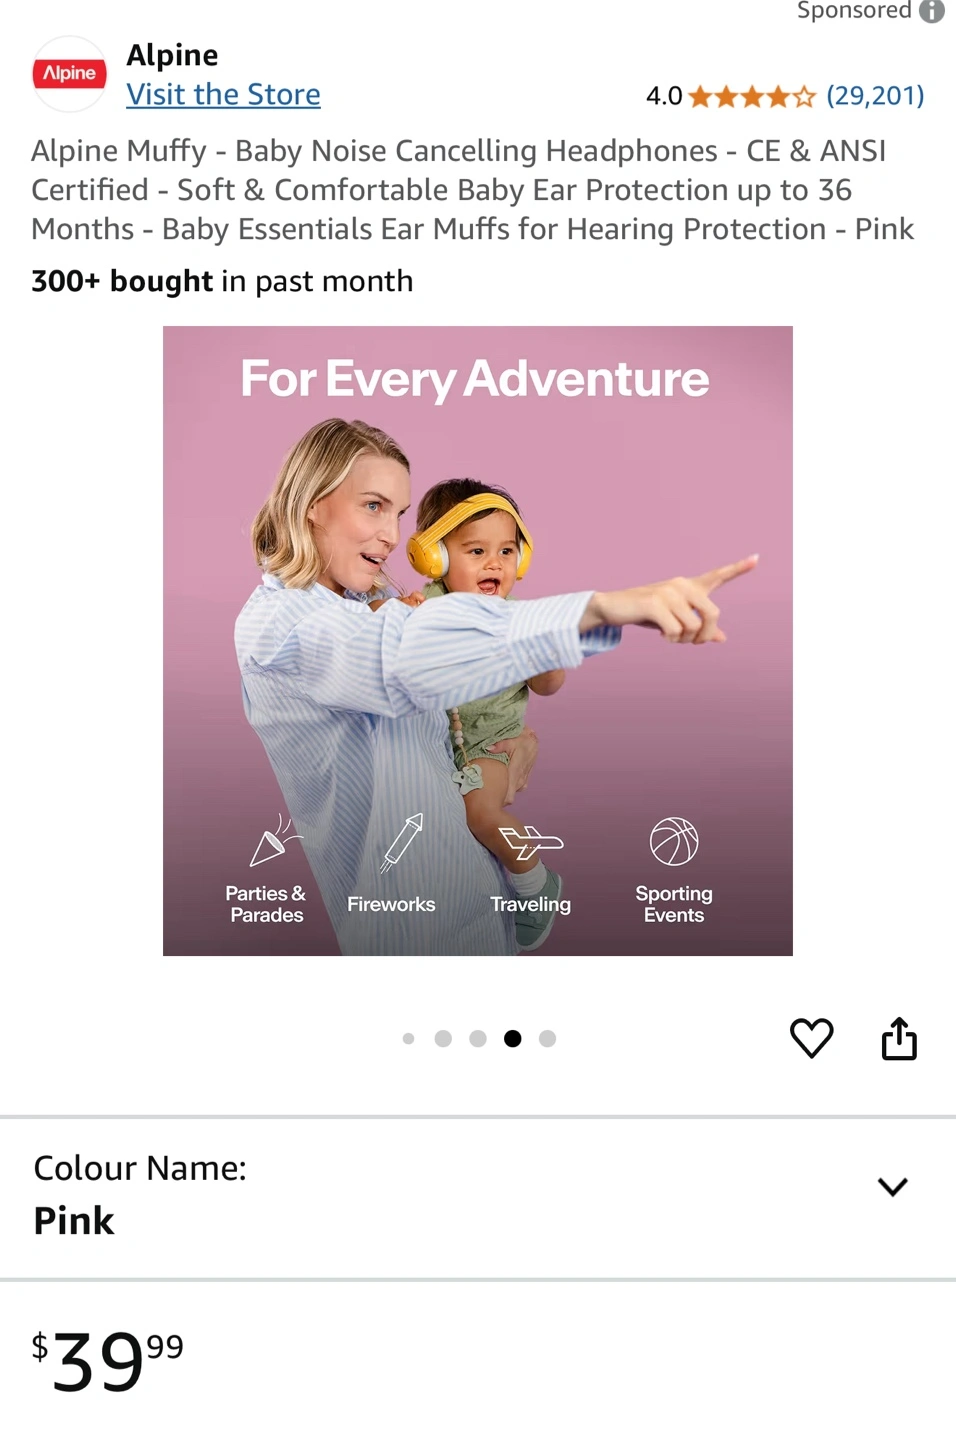Tap the Alpine Muffy product title
The image size is (956, 1440).
point(472,190)
